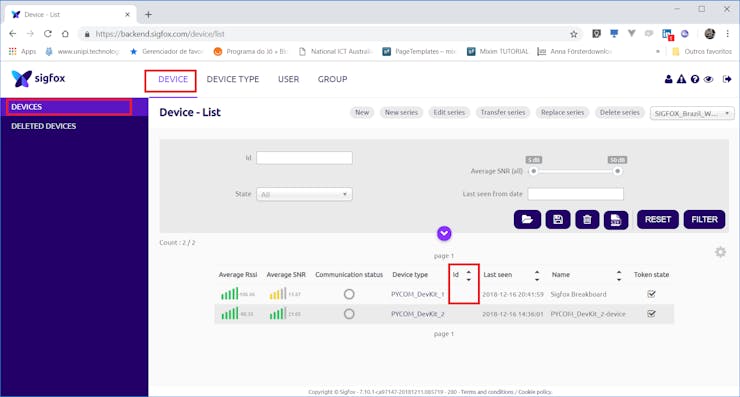Image resolution: width=740 pixels, height=397 pixels.
Task: Select communication status circle for PYCOM_DevKit_1
Action: point(349,294)
